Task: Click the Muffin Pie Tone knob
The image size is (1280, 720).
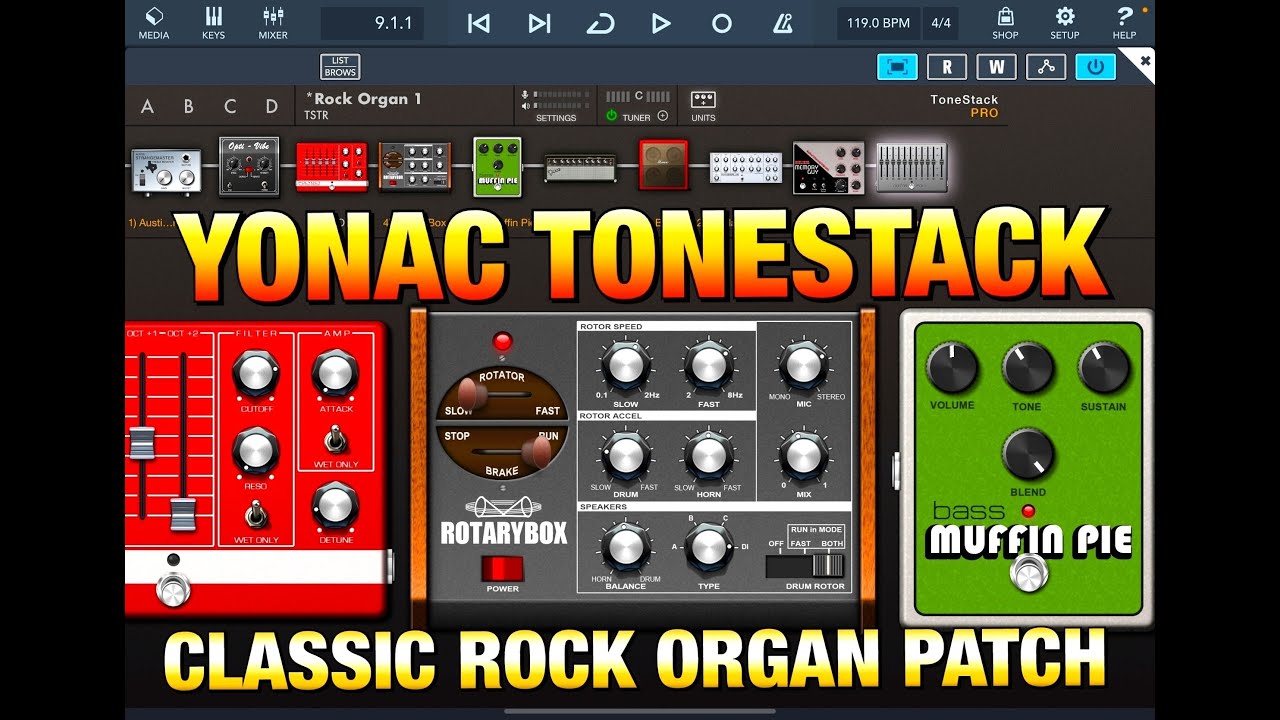Action: (x=1028, y=368)
